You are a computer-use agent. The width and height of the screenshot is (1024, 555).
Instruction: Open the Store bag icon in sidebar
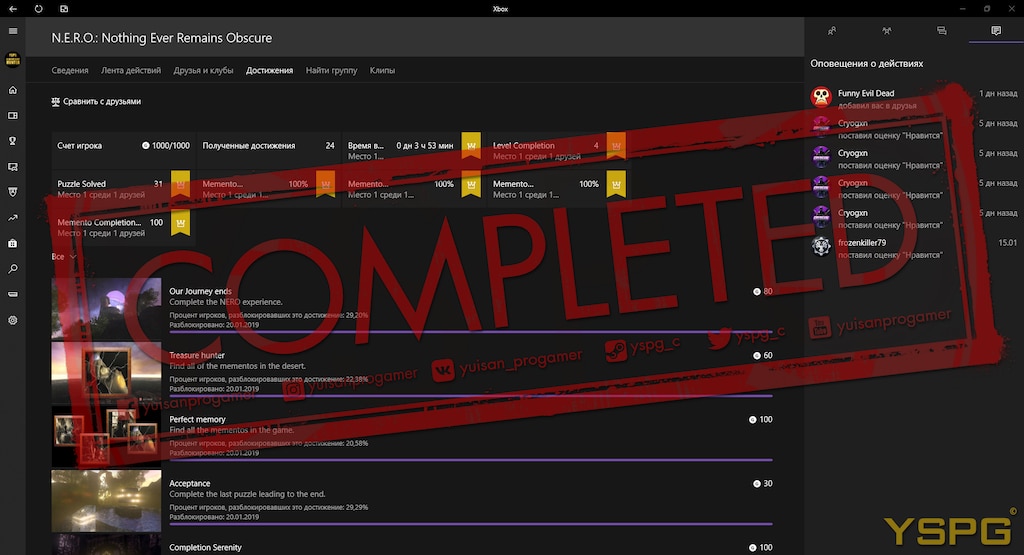click(x=12, y=244)
